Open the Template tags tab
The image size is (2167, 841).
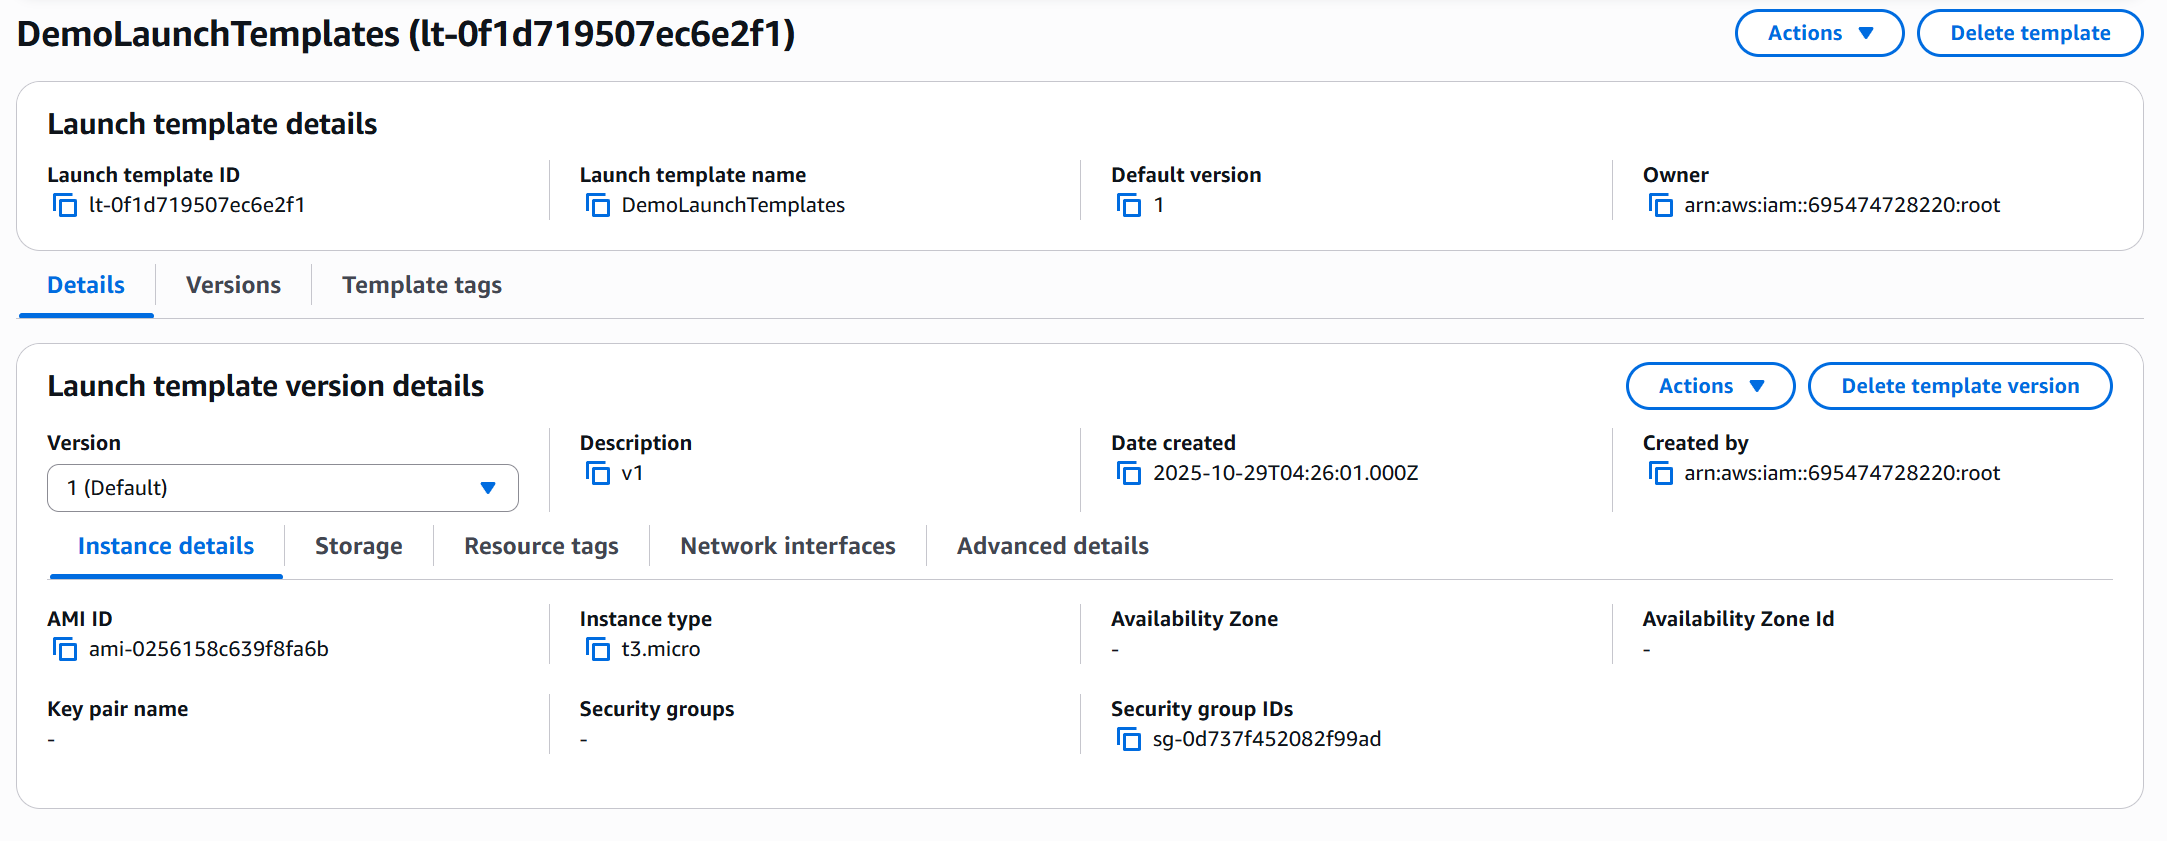click(421, 285)
